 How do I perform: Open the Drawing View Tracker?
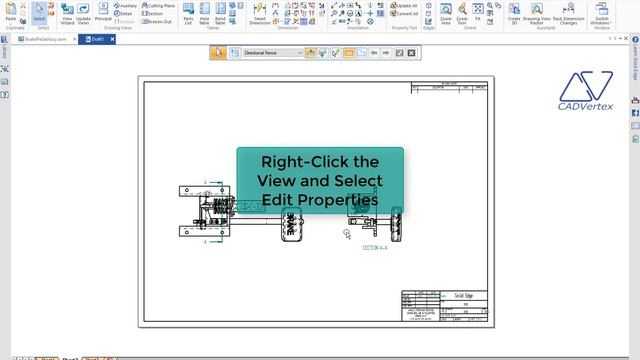(x=537, y=13)
